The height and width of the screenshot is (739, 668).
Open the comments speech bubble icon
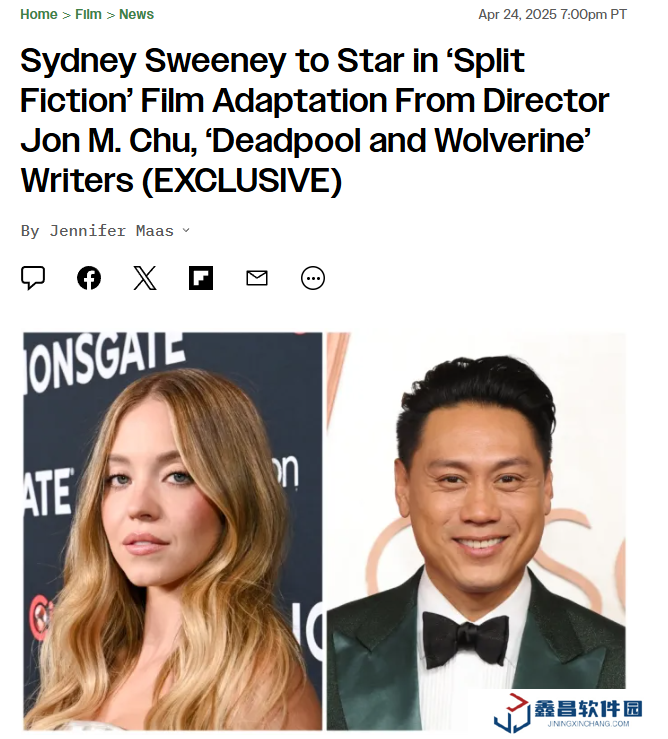(33, 278)
